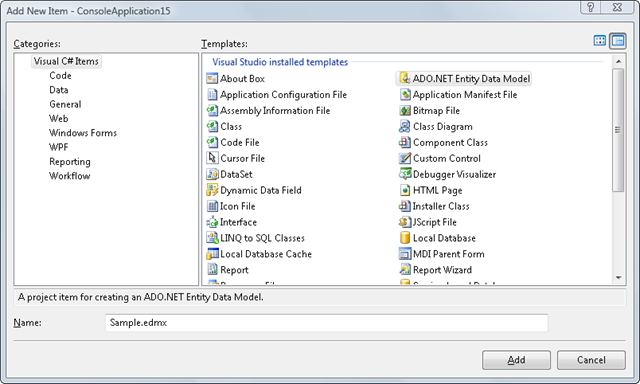Image resolution: width=640 pixels, height=384 pixels.
Task: Select the 'Application Configuration File' label
Action: pos(283,95)
